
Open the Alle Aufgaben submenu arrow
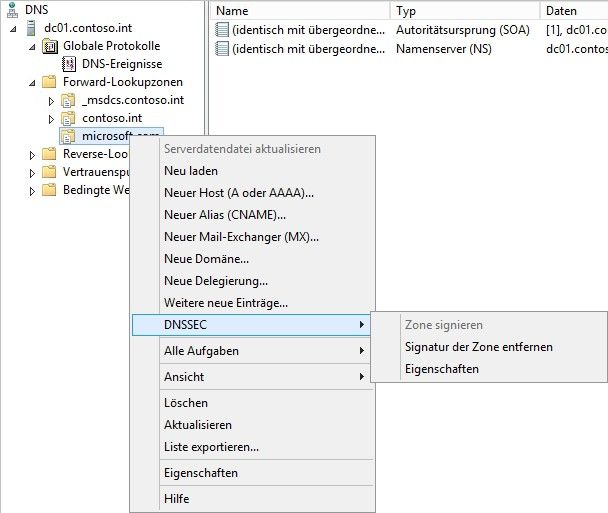361,351
